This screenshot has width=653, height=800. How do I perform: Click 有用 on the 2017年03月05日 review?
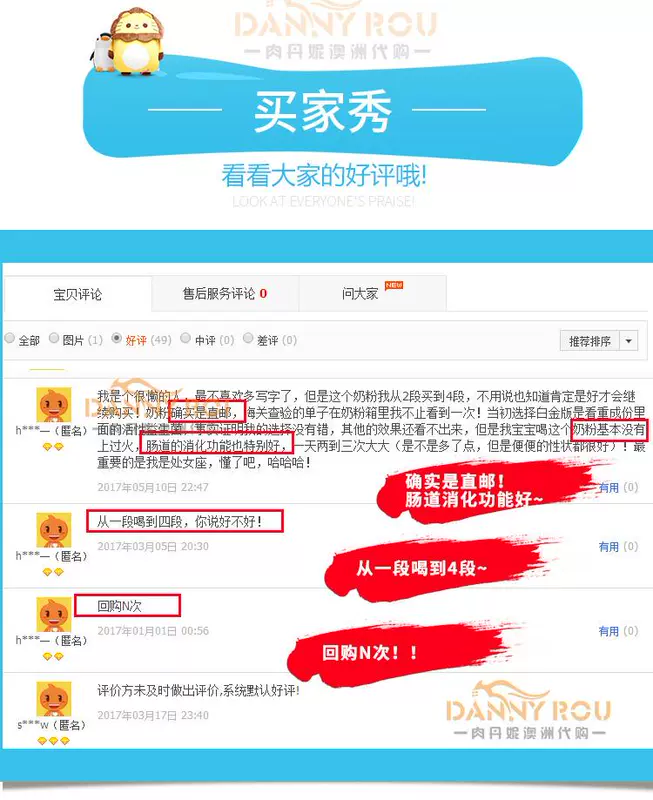click(x=609, y=547)
